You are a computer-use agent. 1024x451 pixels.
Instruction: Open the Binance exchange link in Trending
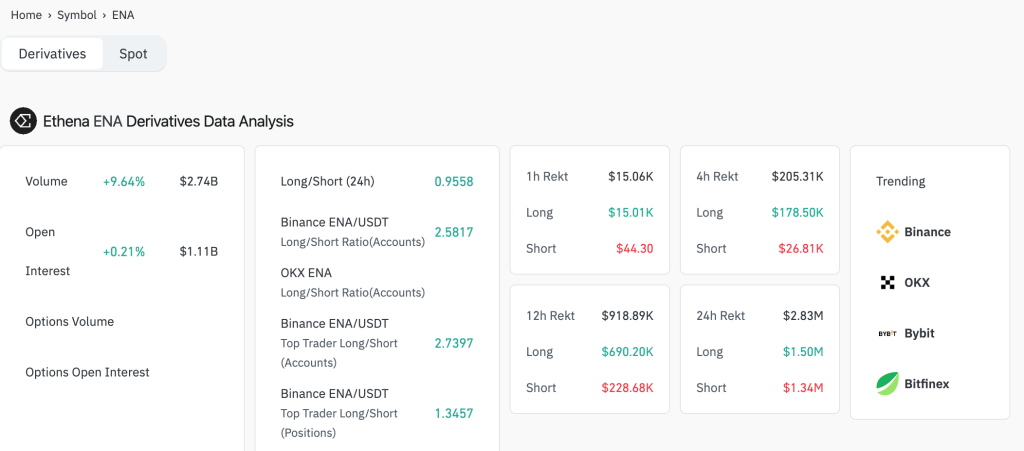927,232
